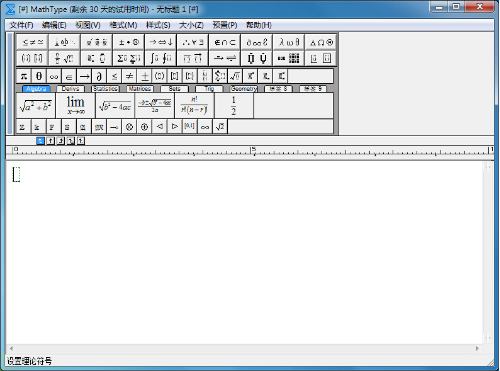This screenshot has height=371, width=500.
Task: Insert the one-half fraction expression
Action: pyautogui.click(x=234, y=106)
